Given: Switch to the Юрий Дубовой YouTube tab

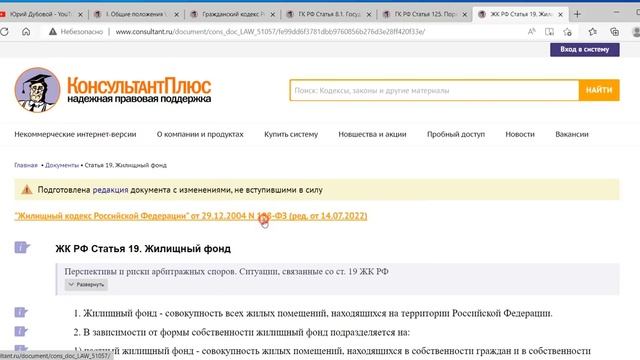Looking at the screenshot, I should (x=39, y=14).
